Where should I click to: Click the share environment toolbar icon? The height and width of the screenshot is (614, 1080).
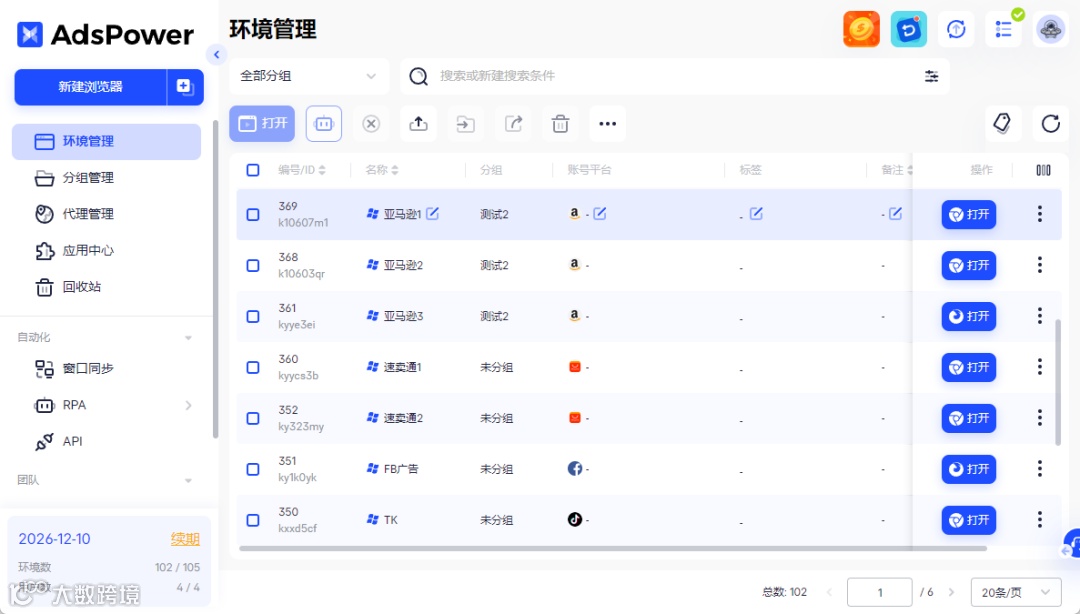513,124
